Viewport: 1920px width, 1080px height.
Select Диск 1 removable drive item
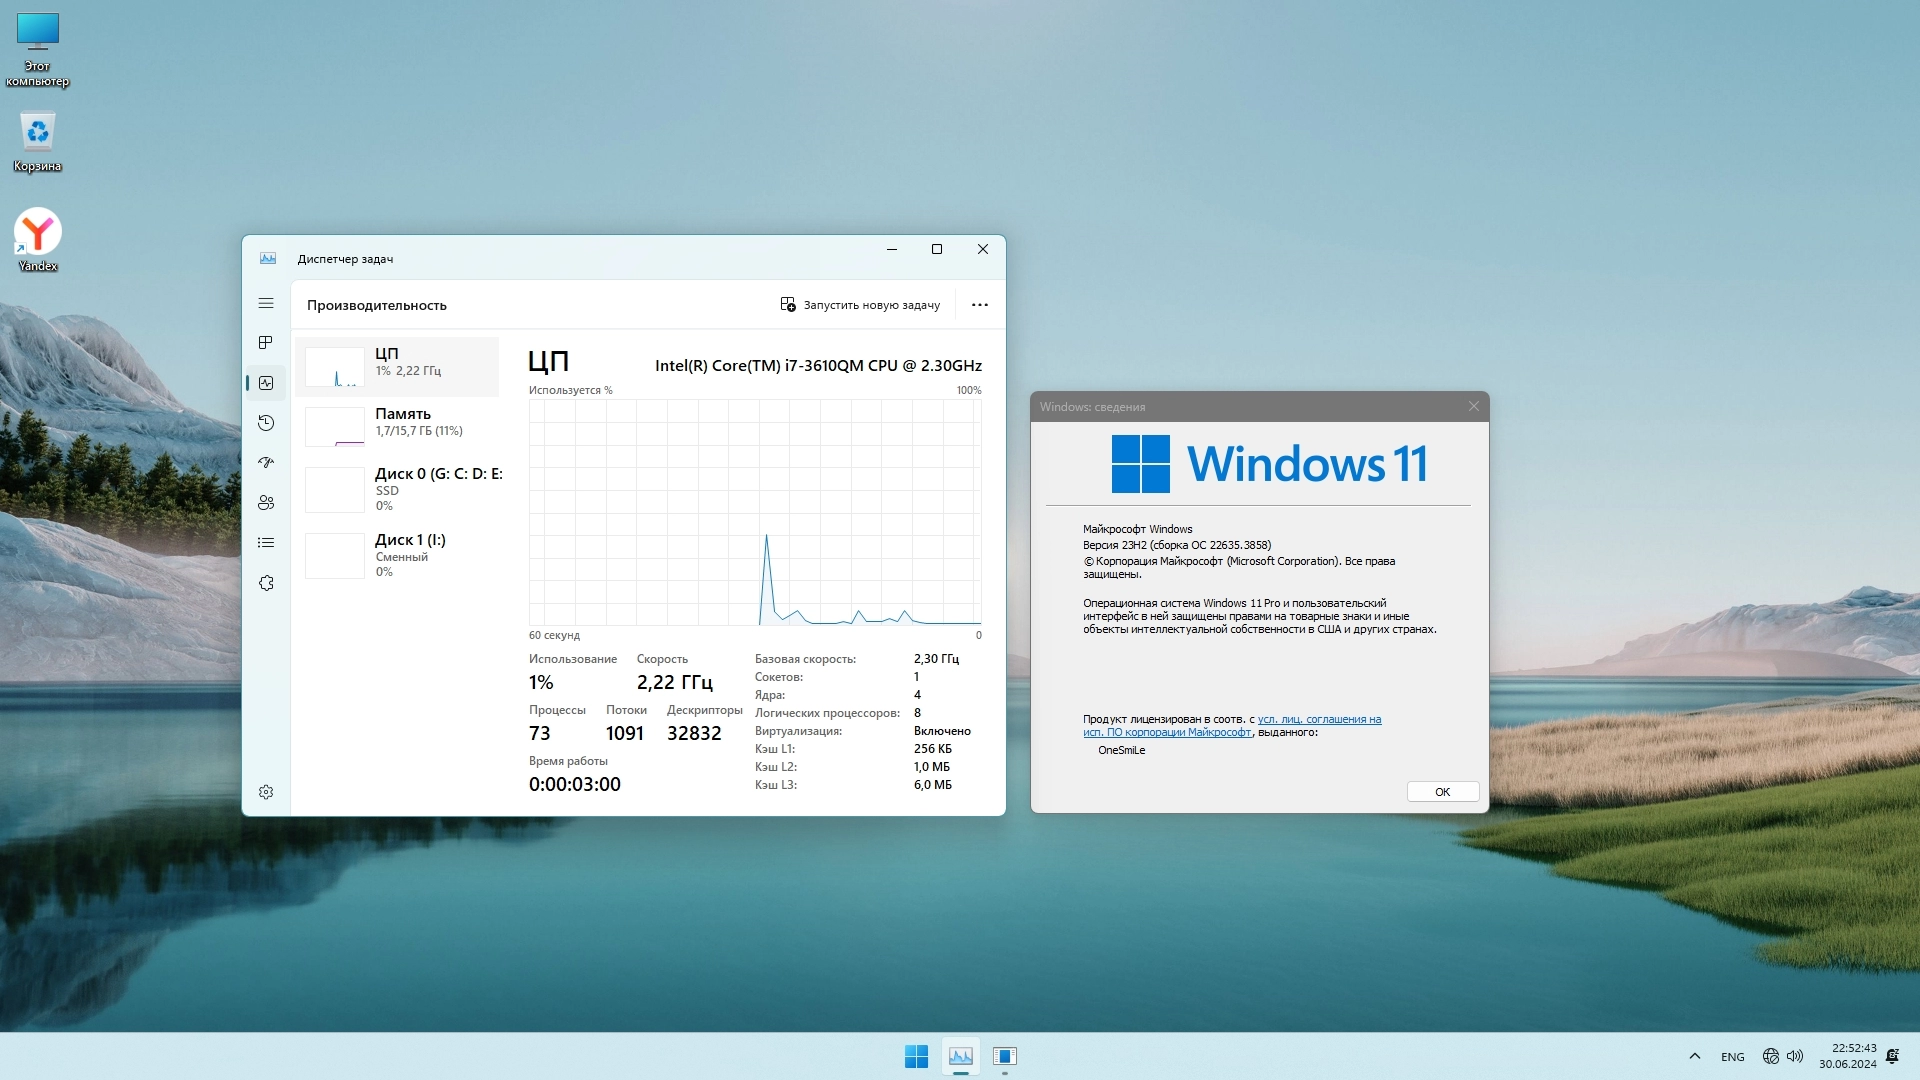coord(400,555)
